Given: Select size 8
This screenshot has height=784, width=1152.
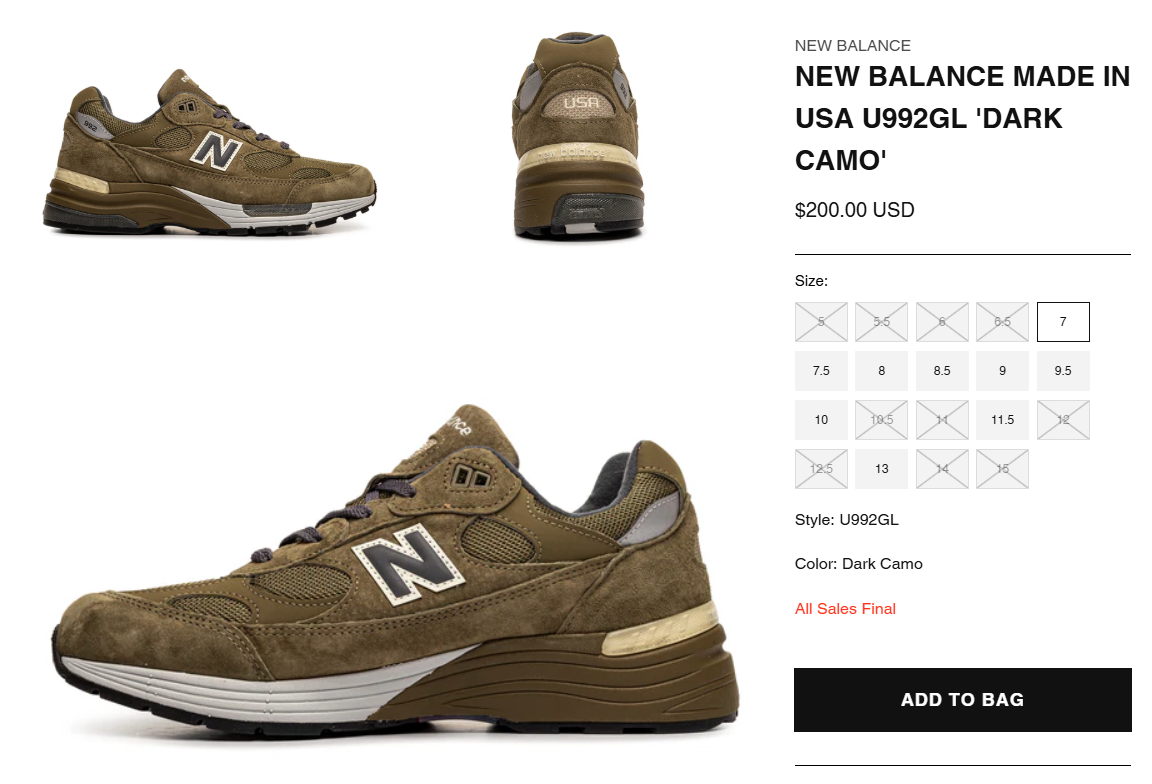Looking at the screenshot, I should pos(881,371).
